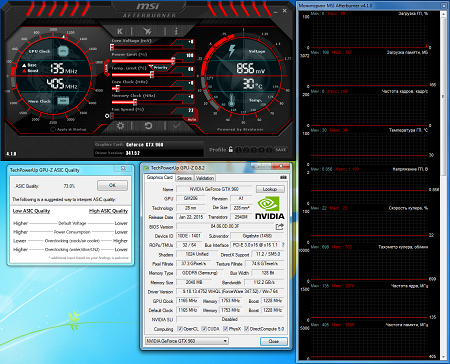The image size is (450, 364).
Task: Switch to the Validation tab in GPU-Z
Action: tap(205, 178)
